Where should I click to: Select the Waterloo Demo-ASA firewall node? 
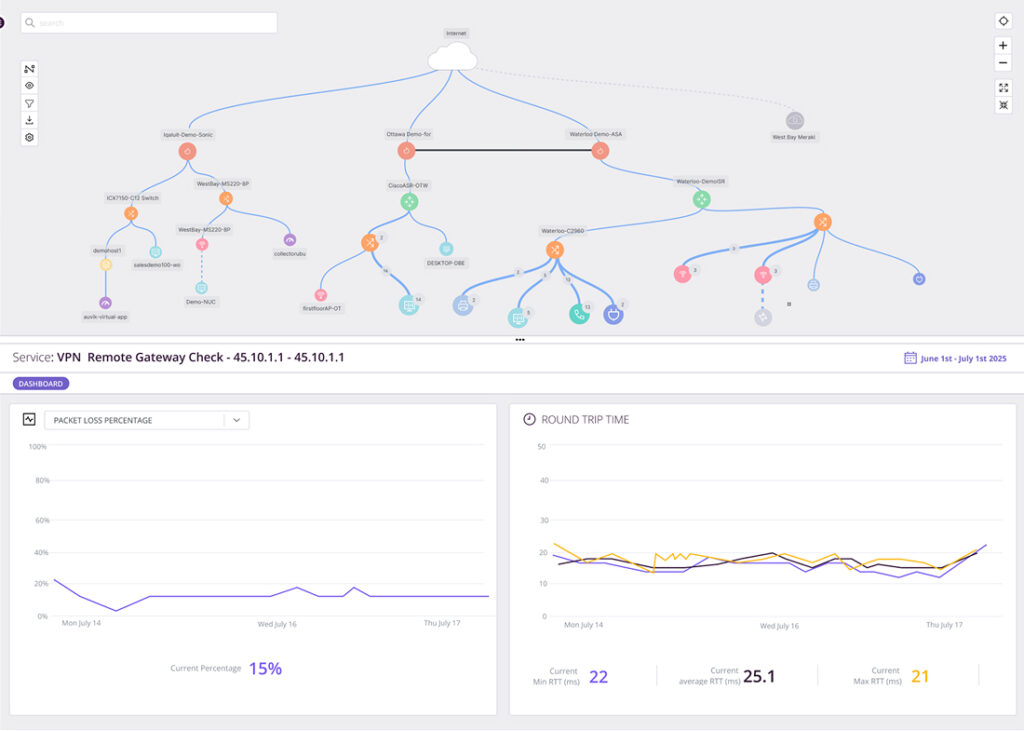point(600,151)
